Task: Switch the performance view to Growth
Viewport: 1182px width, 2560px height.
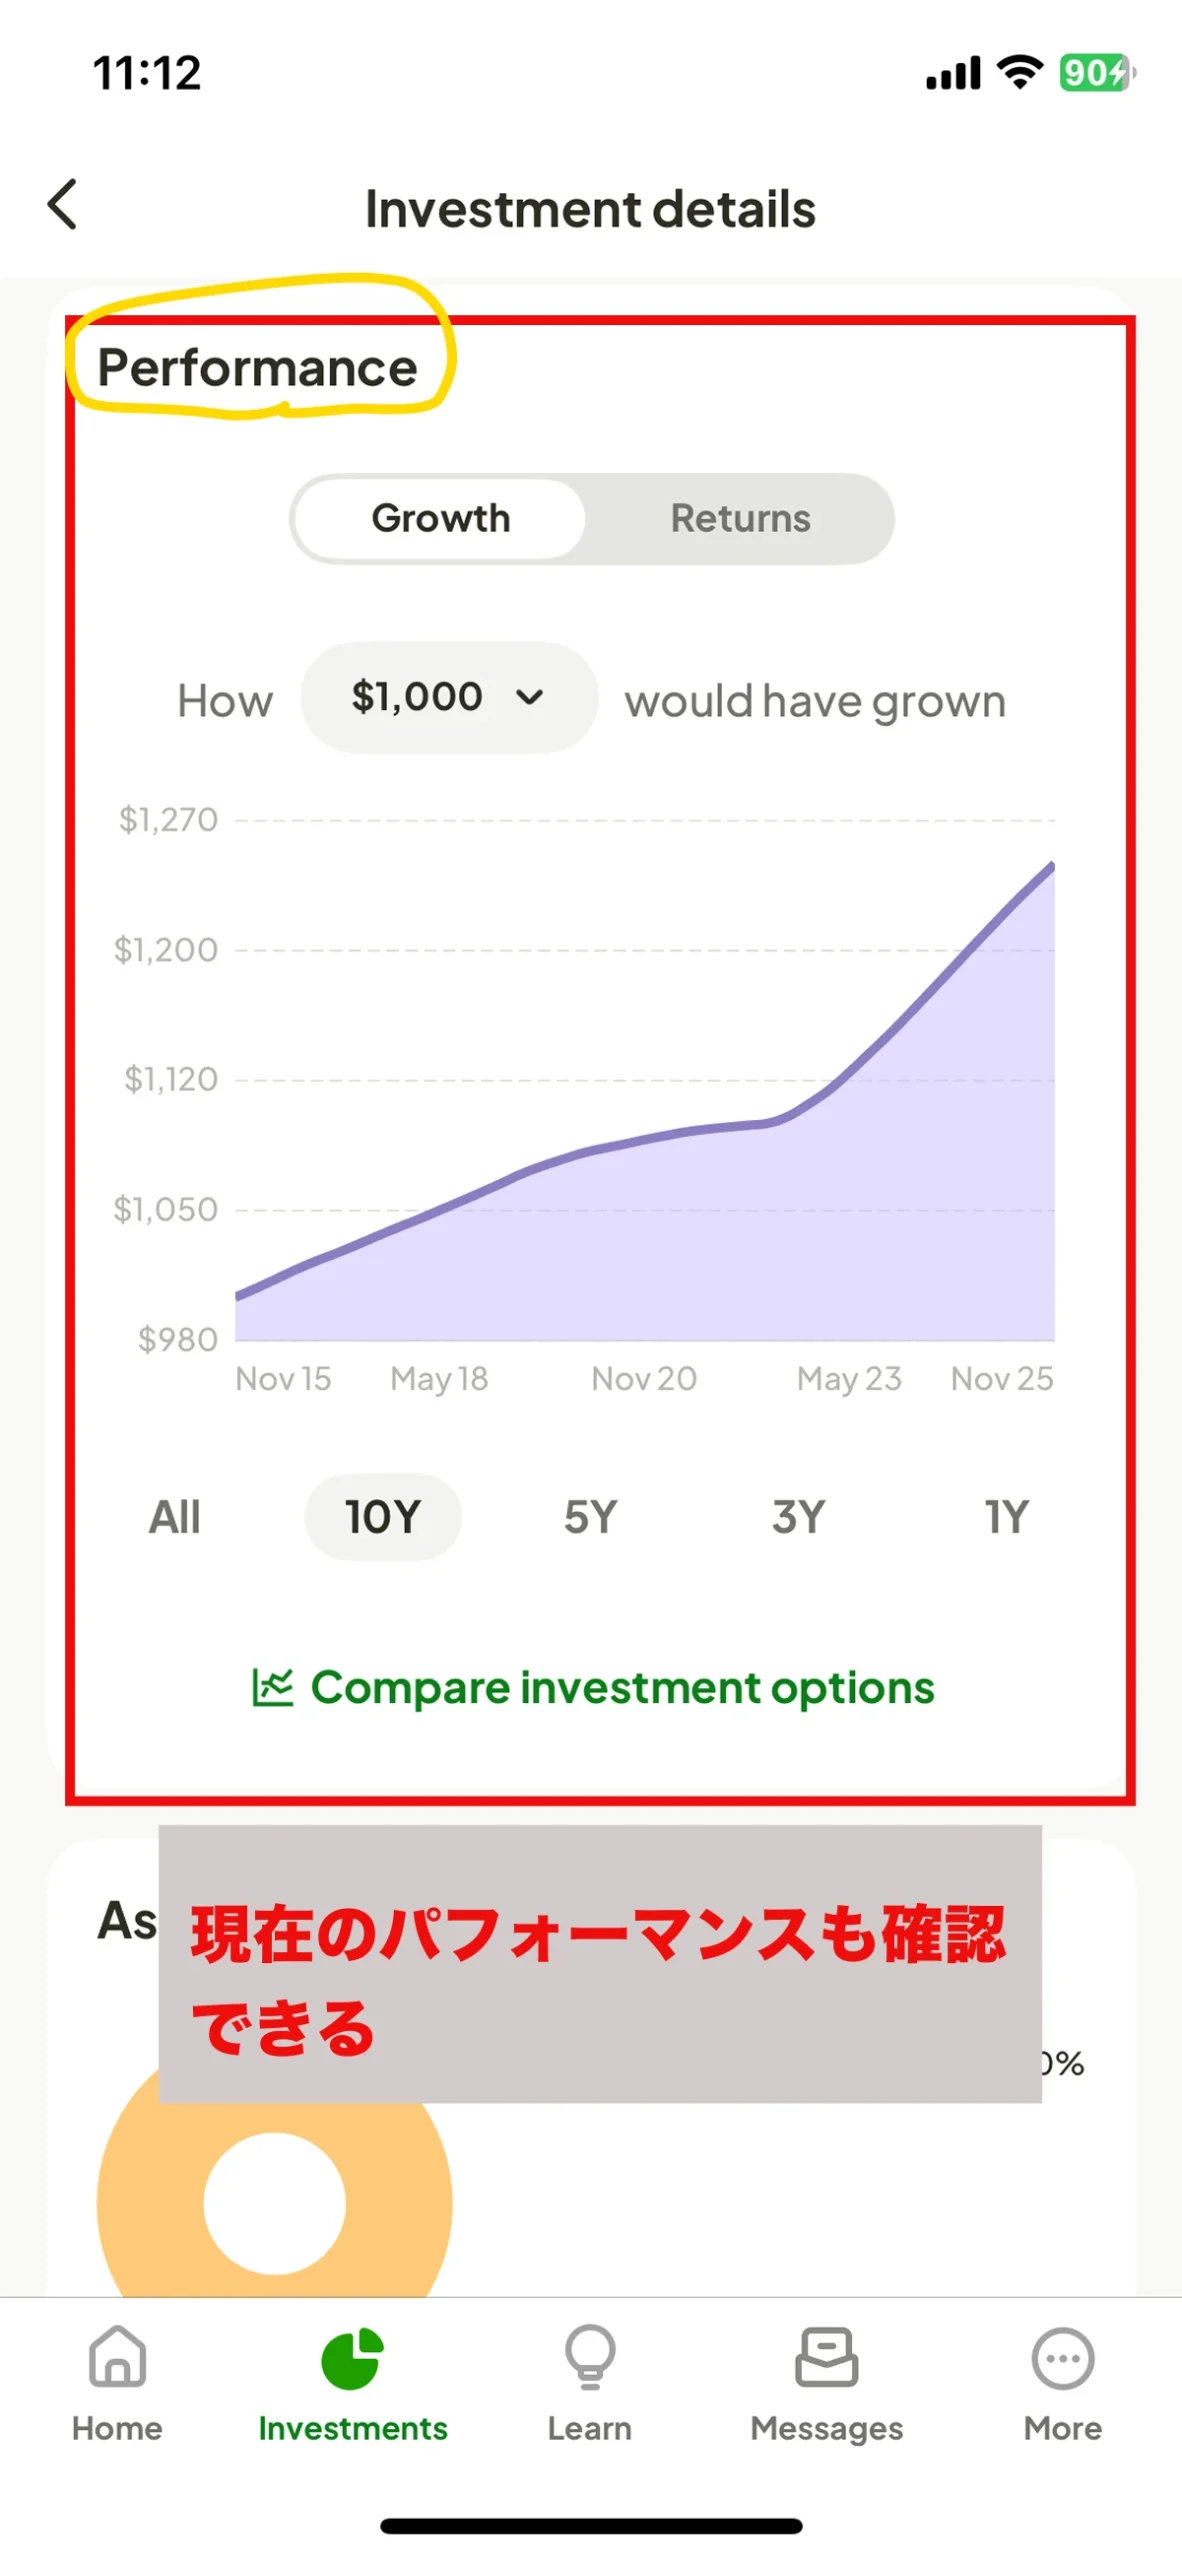Action: pyautogui.click(x=441, y=518)
